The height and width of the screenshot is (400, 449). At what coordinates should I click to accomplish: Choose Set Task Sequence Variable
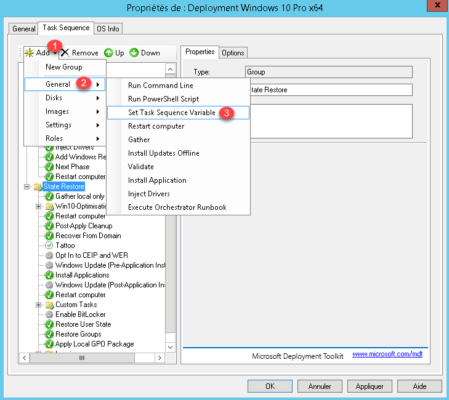coord(178,113)
